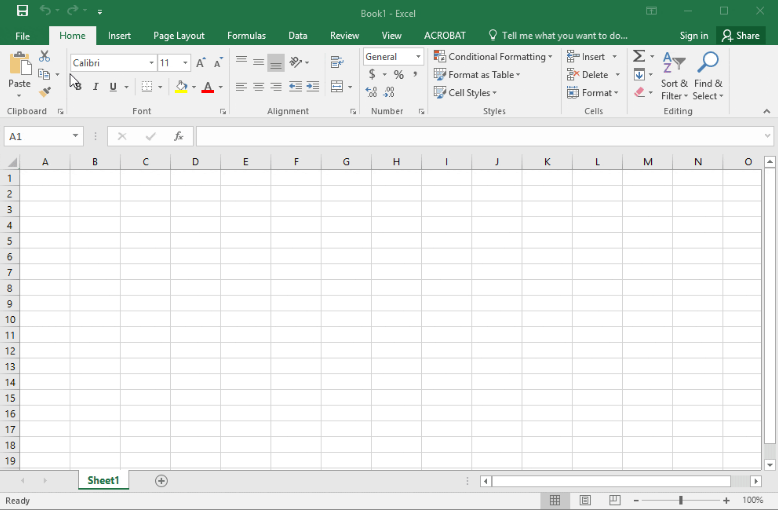Open the Calibri font name dropdown
This screenshot has height=510, width=778.
(x=151, y=63)
